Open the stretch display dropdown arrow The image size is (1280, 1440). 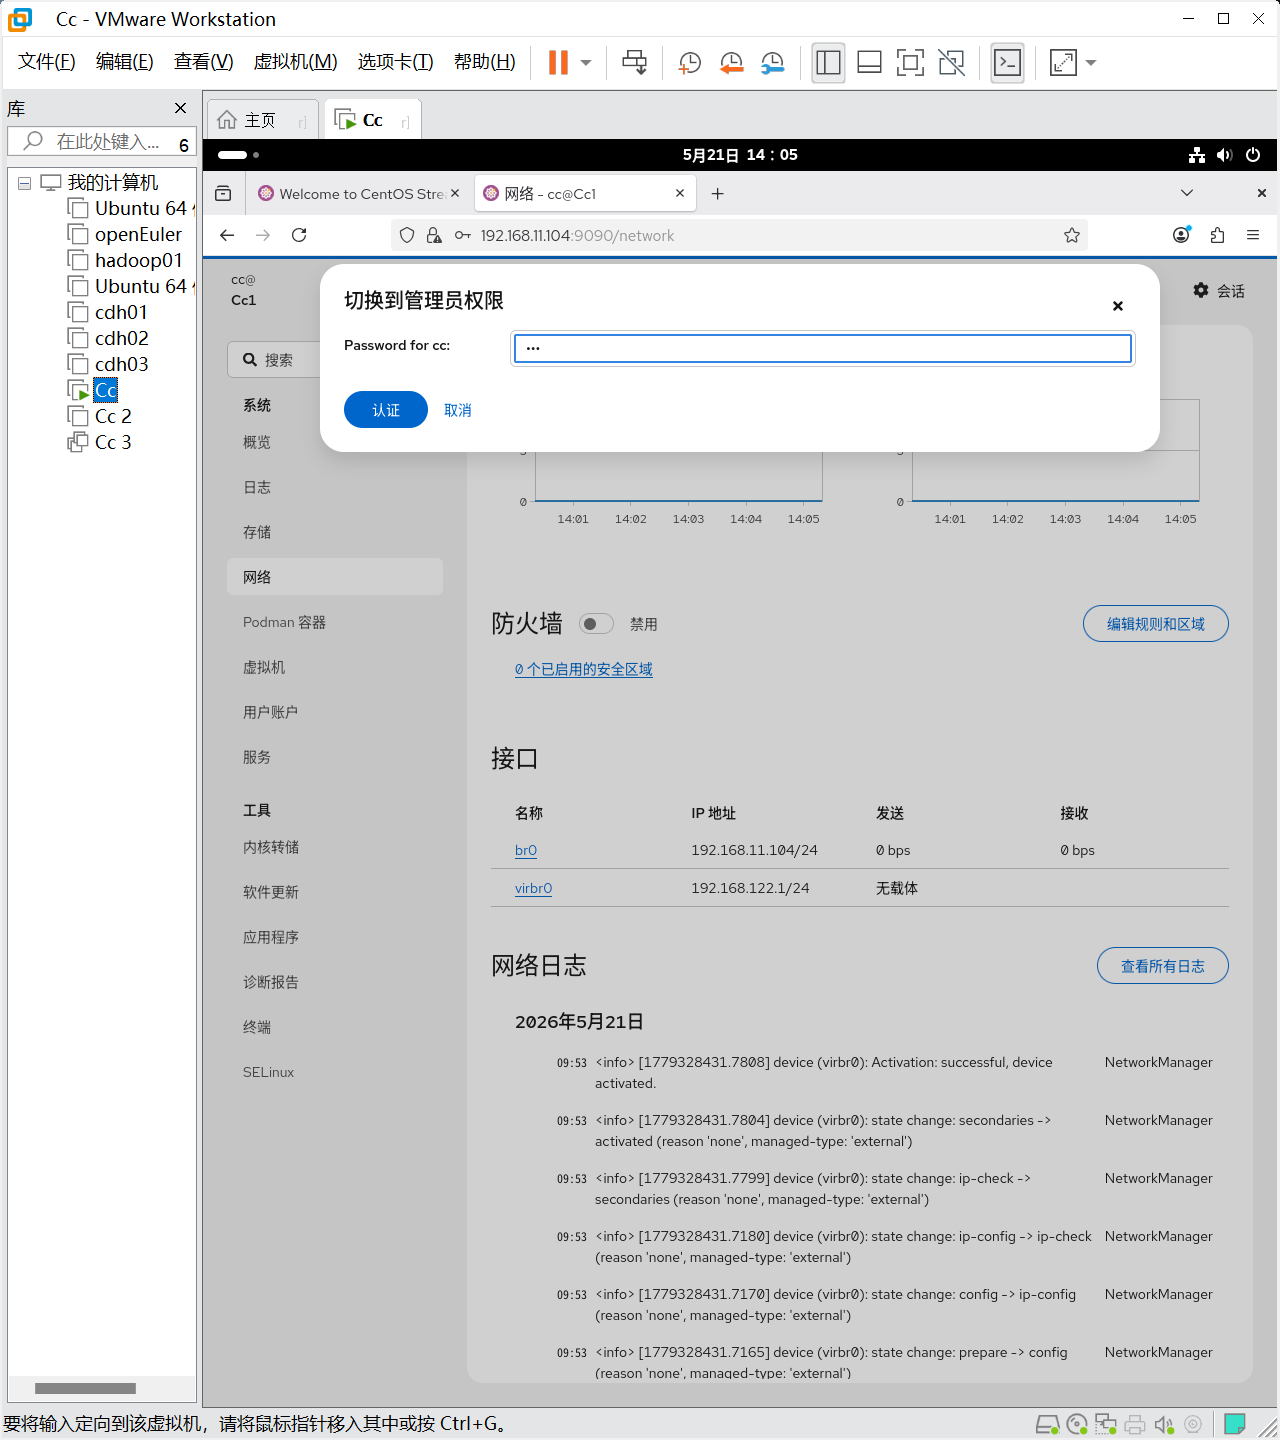pos(1091,62)
